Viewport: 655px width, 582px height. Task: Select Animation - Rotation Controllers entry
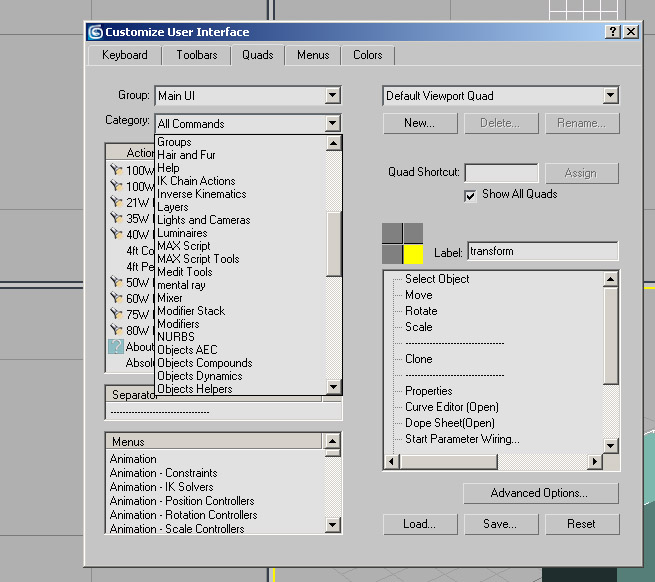point(183,515)
